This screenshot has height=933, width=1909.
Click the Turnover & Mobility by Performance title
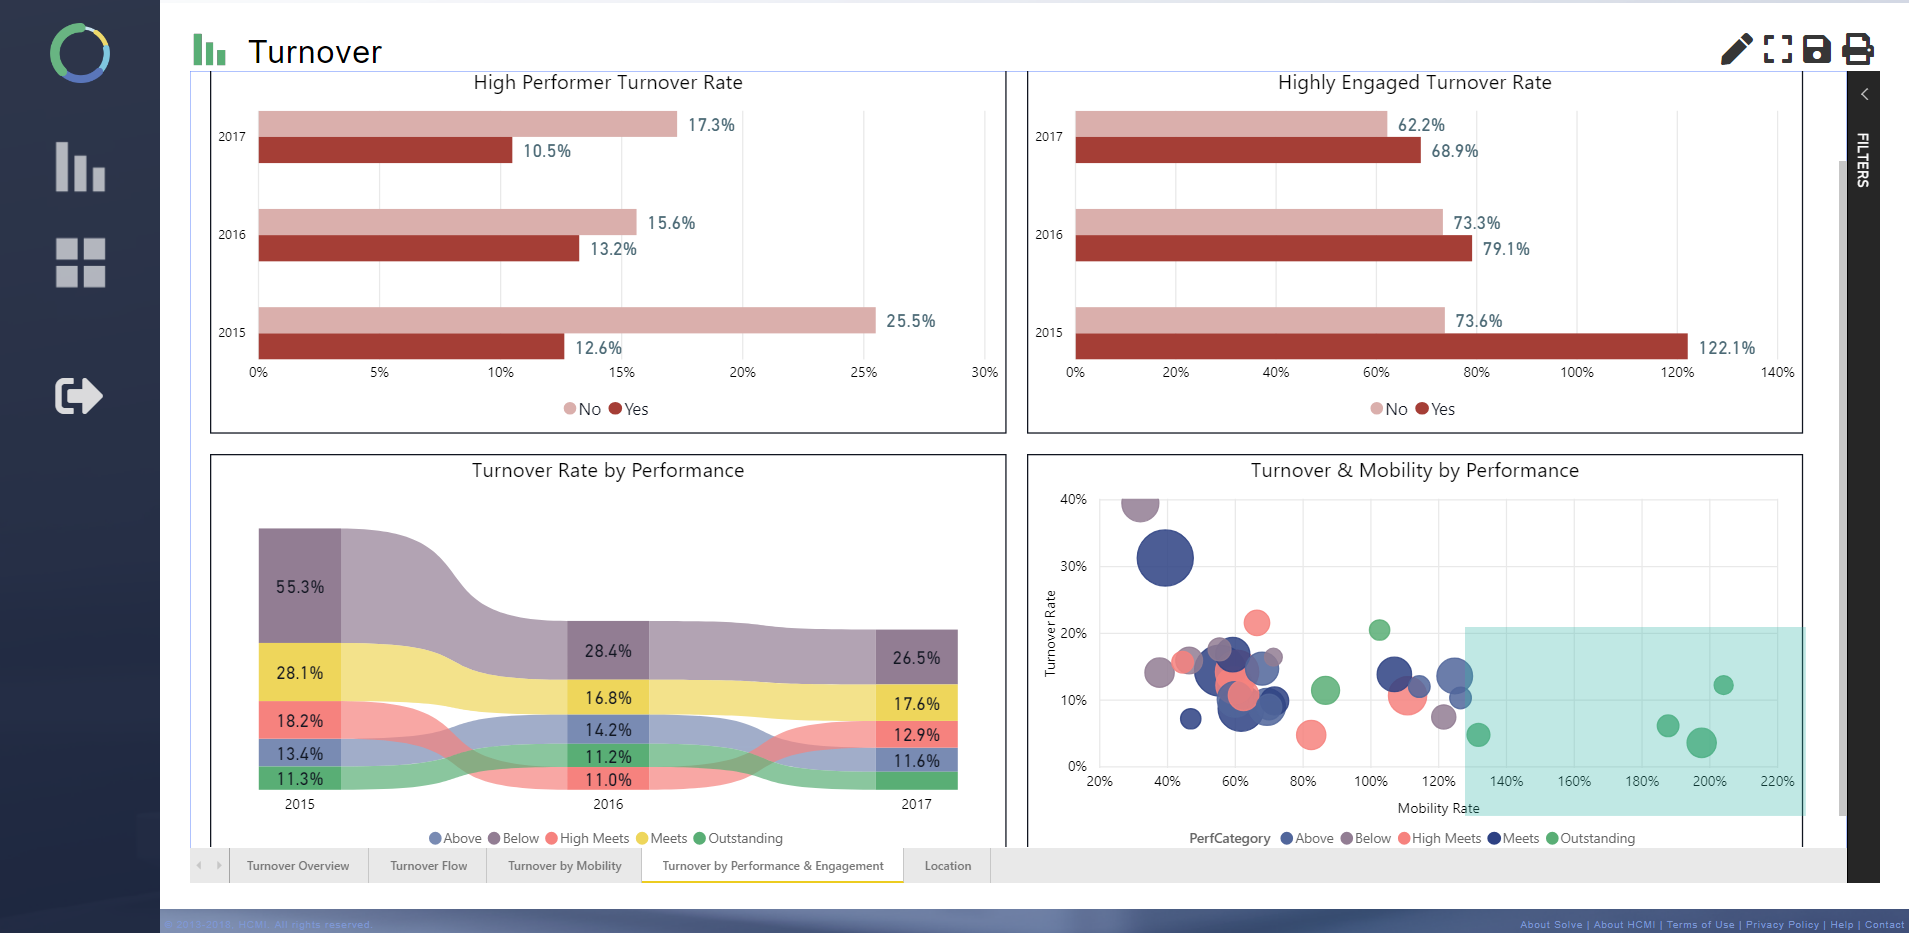coord(1415,471)
